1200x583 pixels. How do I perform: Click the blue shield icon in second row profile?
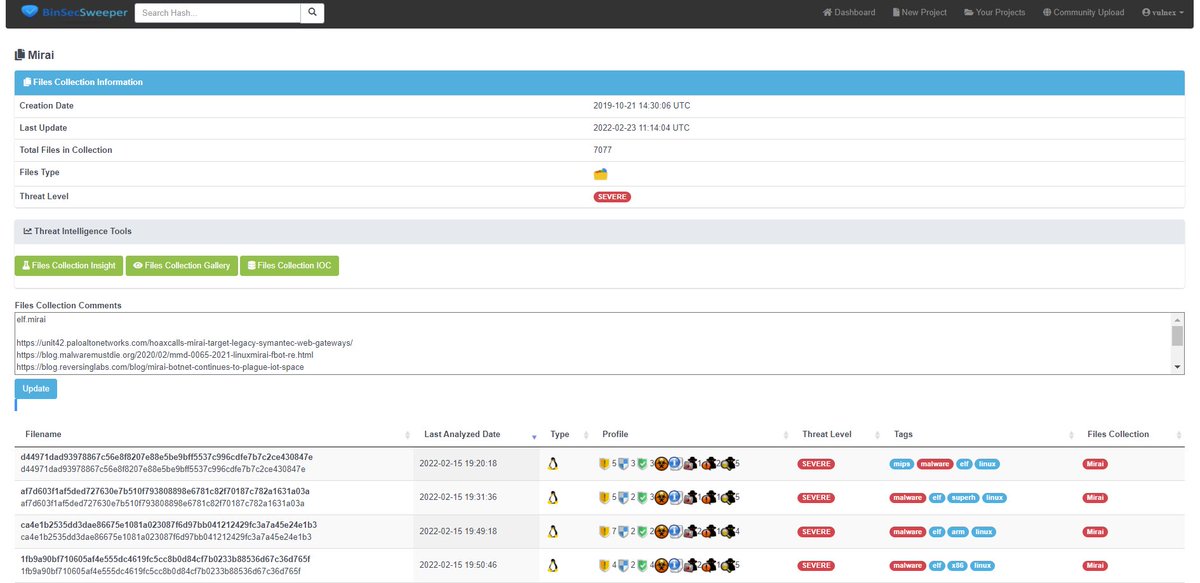(x=623, y=497)
